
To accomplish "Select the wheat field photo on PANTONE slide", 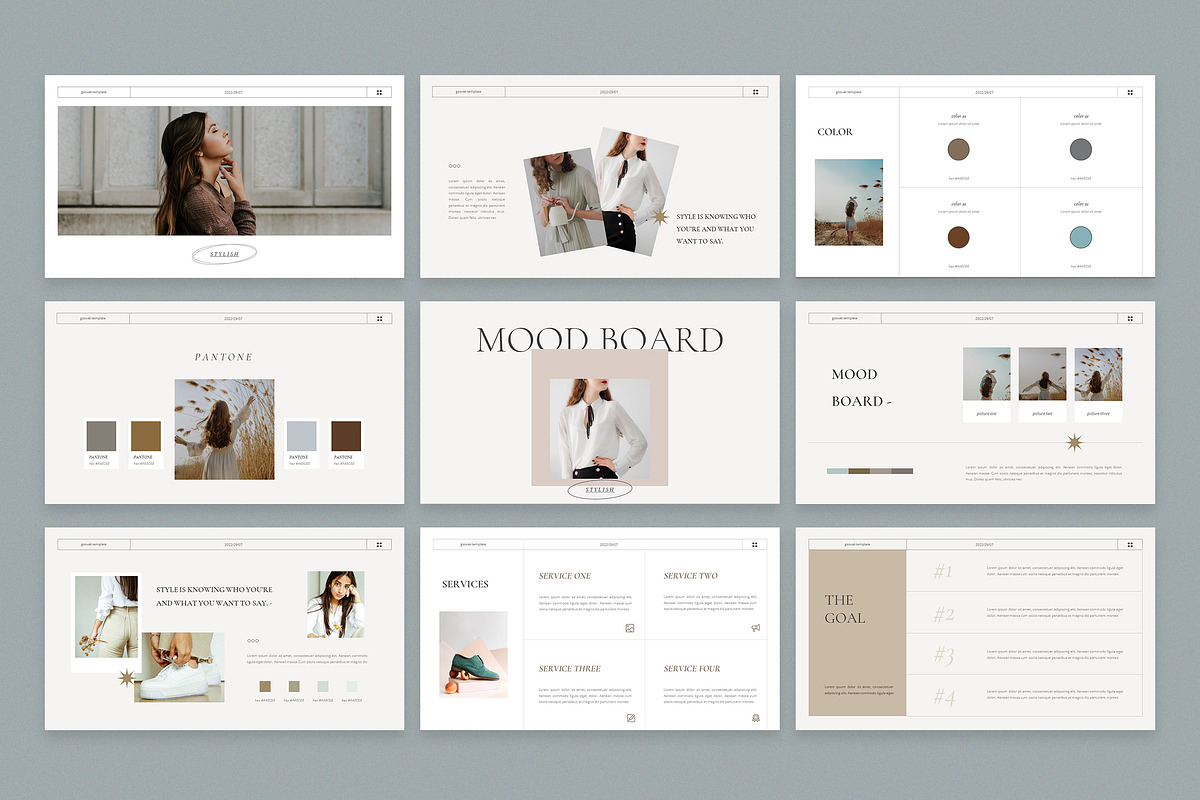I will coord(224,429).
